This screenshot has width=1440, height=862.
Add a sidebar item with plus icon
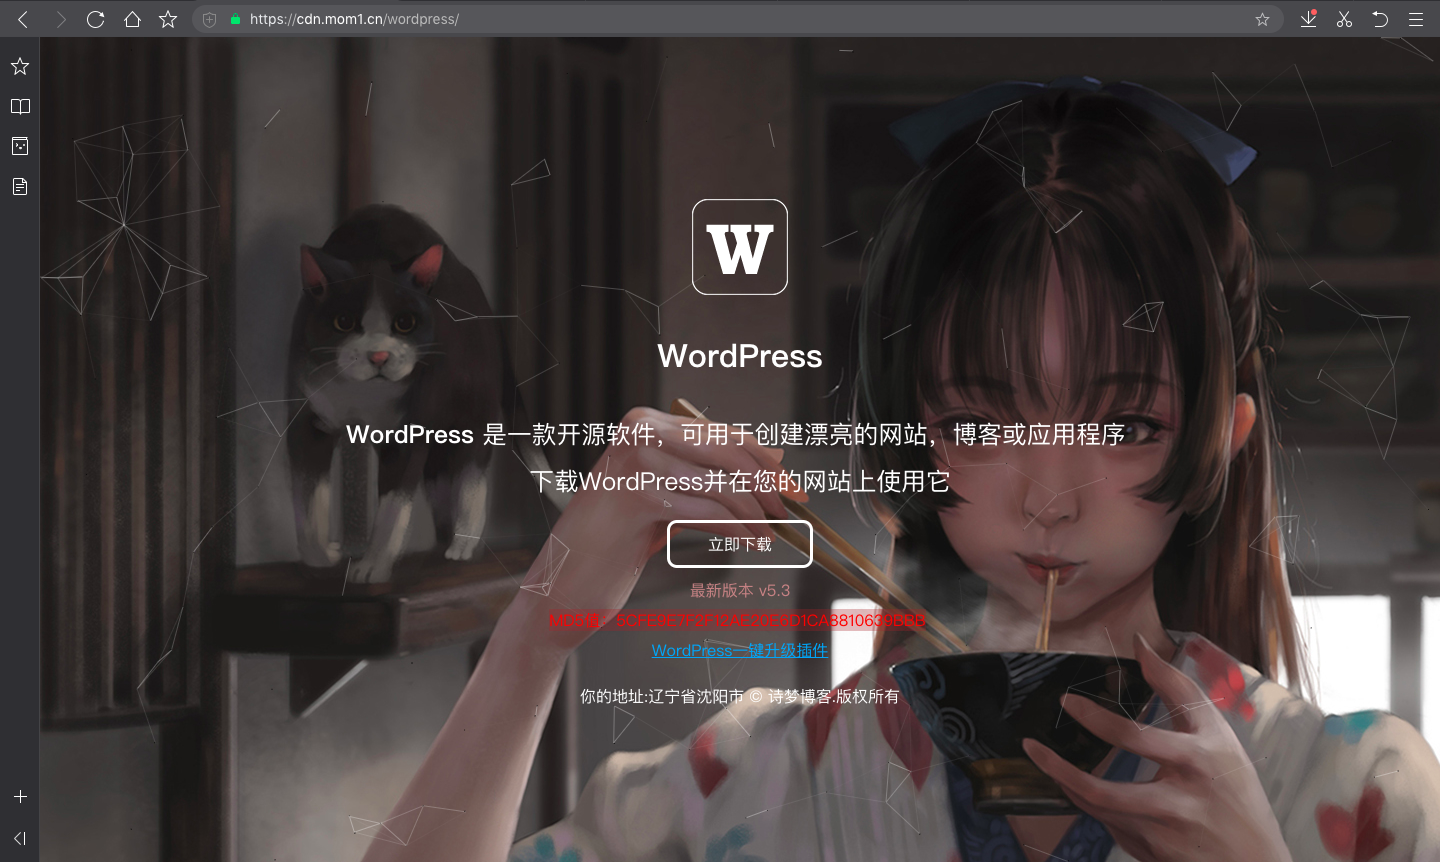coord(20,797)
